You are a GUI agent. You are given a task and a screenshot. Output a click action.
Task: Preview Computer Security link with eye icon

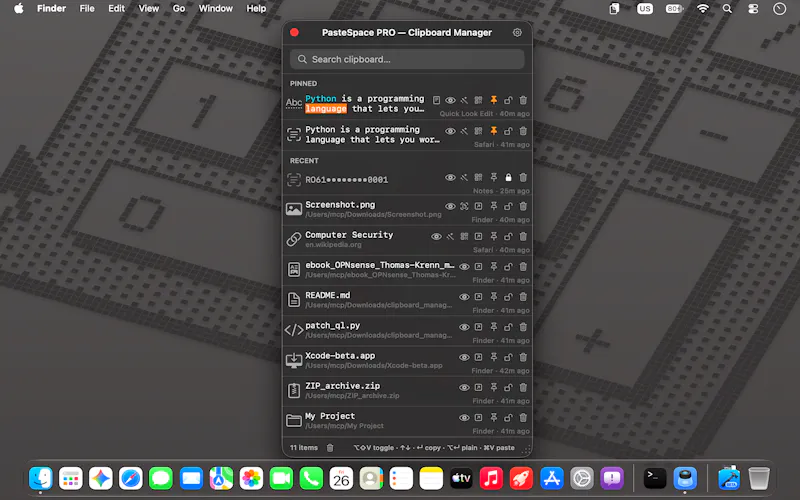click(436, 237)
